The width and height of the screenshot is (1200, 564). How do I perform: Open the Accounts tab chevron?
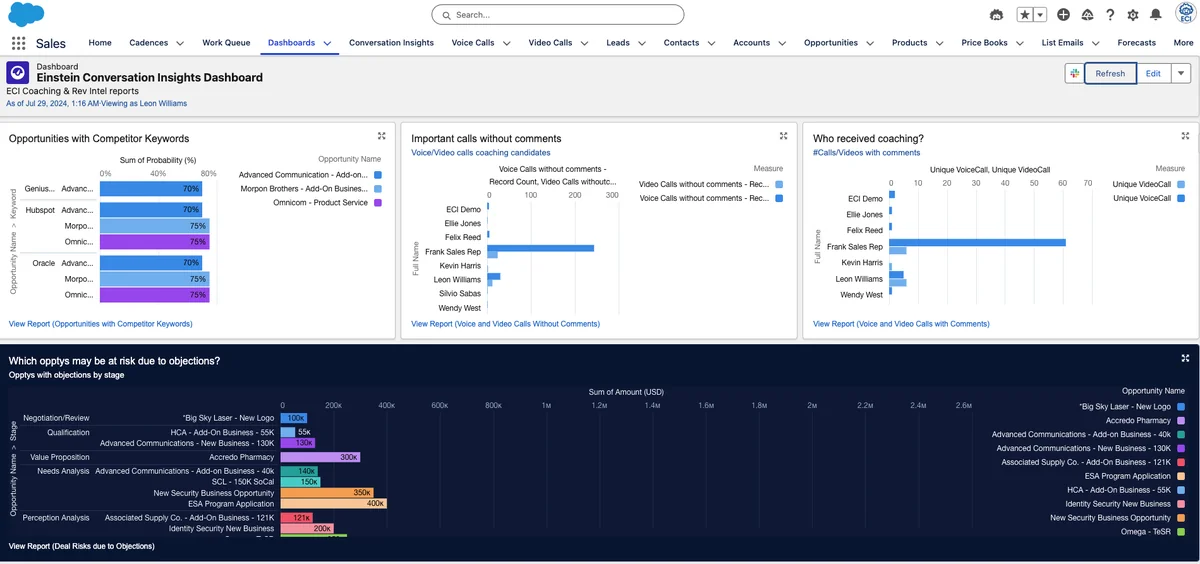pyautogui.click(x=783, y=43)
